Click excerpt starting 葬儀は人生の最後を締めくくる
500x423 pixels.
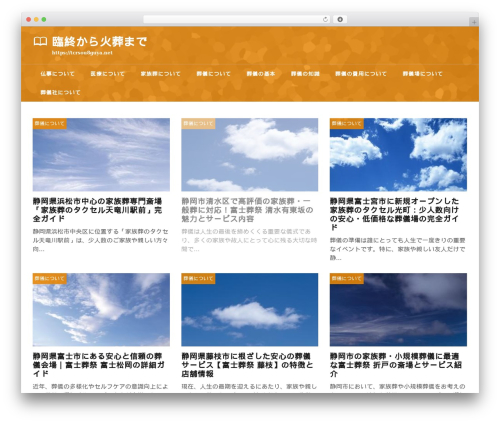pyautogui.click(x=249, y=240)
